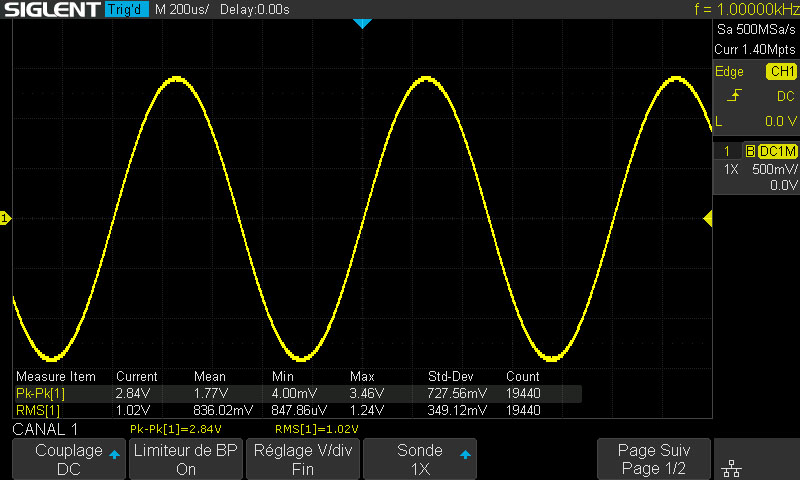Open the Couplage DC menu
This screenshot has height=480, width=800.
(69, 459)
